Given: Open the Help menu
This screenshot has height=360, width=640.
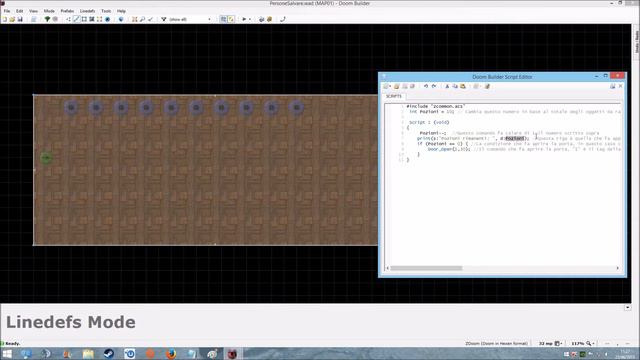Looking at the screenshot, I should coord(121,11).
